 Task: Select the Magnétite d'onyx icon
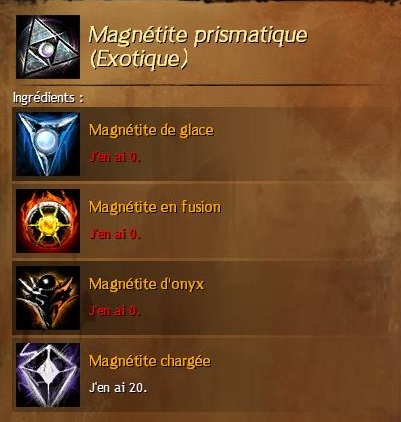coord(48,298)
